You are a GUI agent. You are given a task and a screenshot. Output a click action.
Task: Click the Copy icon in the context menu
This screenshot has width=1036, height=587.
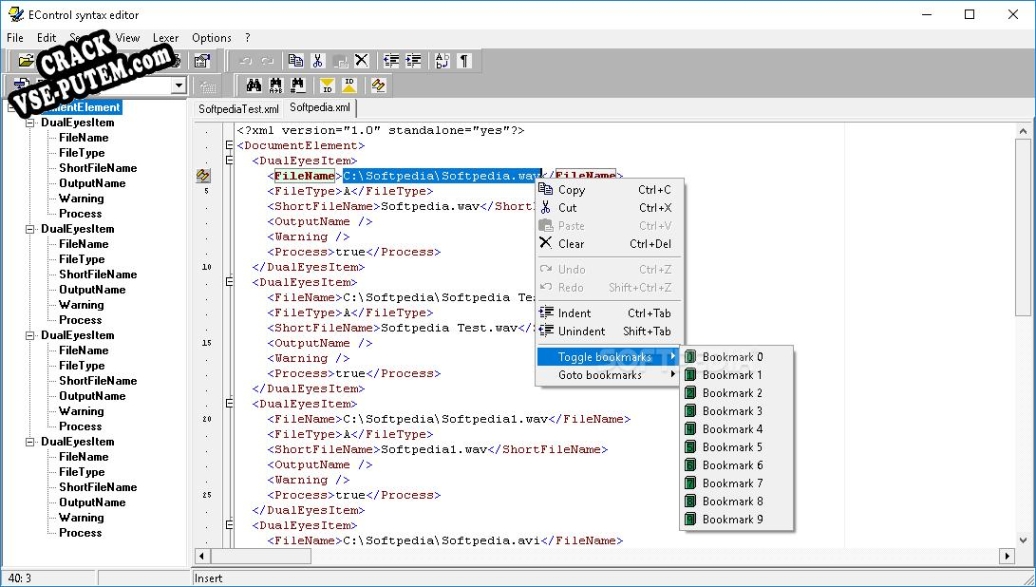pyautogui.click(x=546, y=190)
